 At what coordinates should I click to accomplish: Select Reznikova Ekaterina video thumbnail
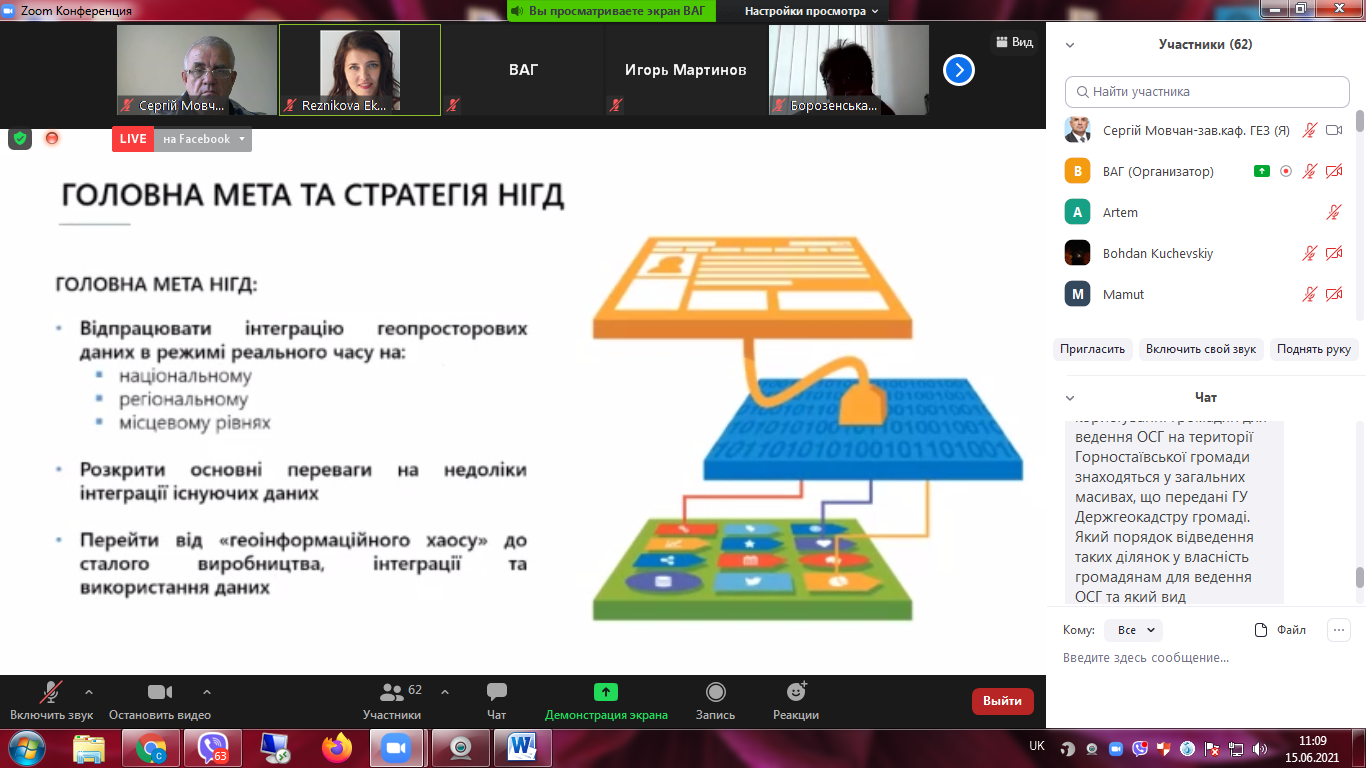360,70
